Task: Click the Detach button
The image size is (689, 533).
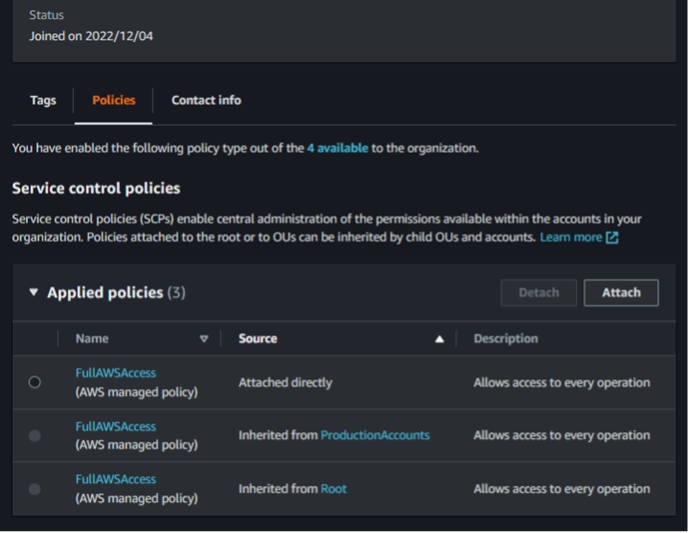Action: [x=538, y=293]
